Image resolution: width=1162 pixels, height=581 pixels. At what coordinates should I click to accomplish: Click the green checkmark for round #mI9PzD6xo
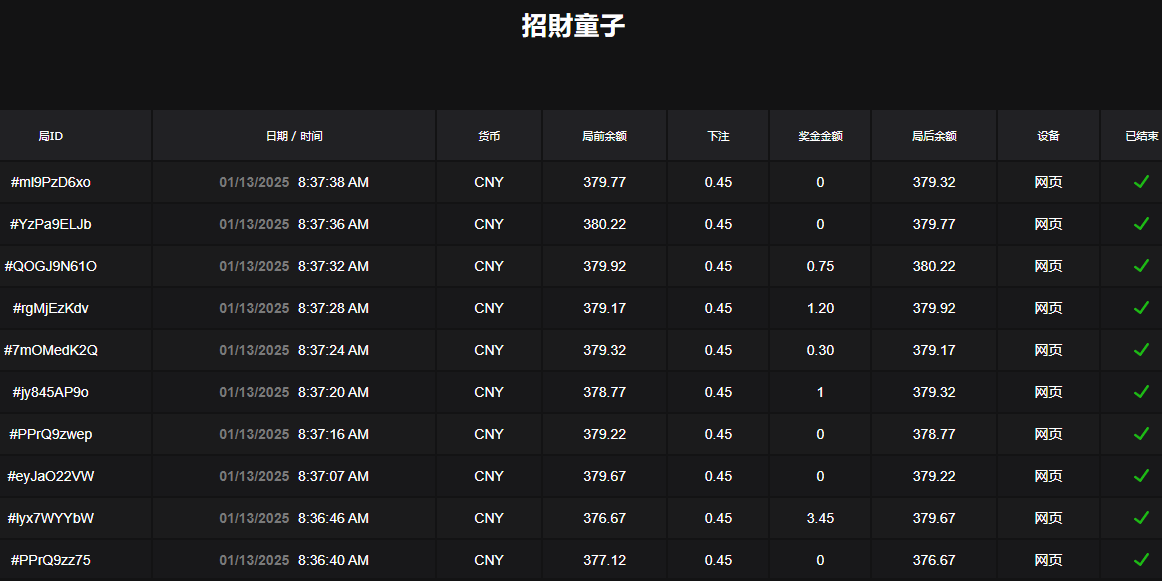click(1139, 182)
